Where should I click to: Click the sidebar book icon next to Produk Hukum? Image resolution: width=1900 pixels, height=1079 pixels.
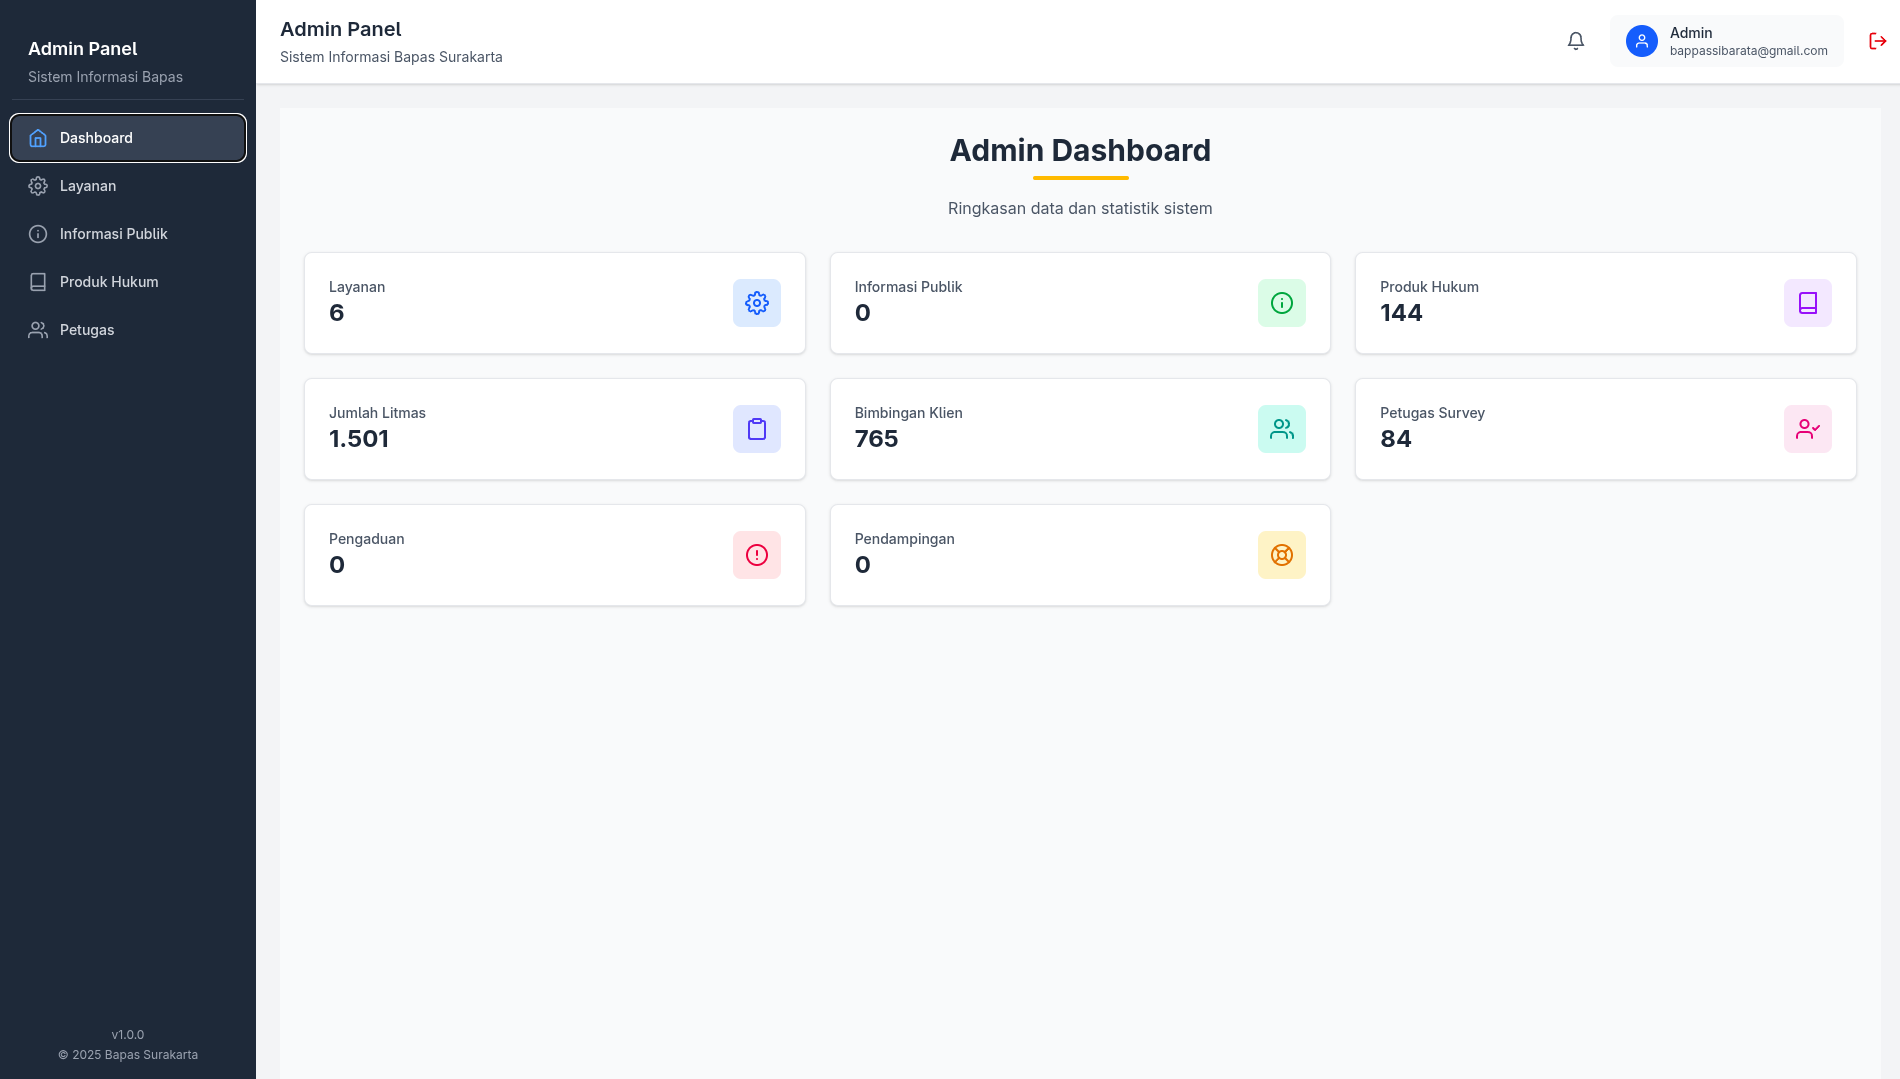[x=38, y=282]
